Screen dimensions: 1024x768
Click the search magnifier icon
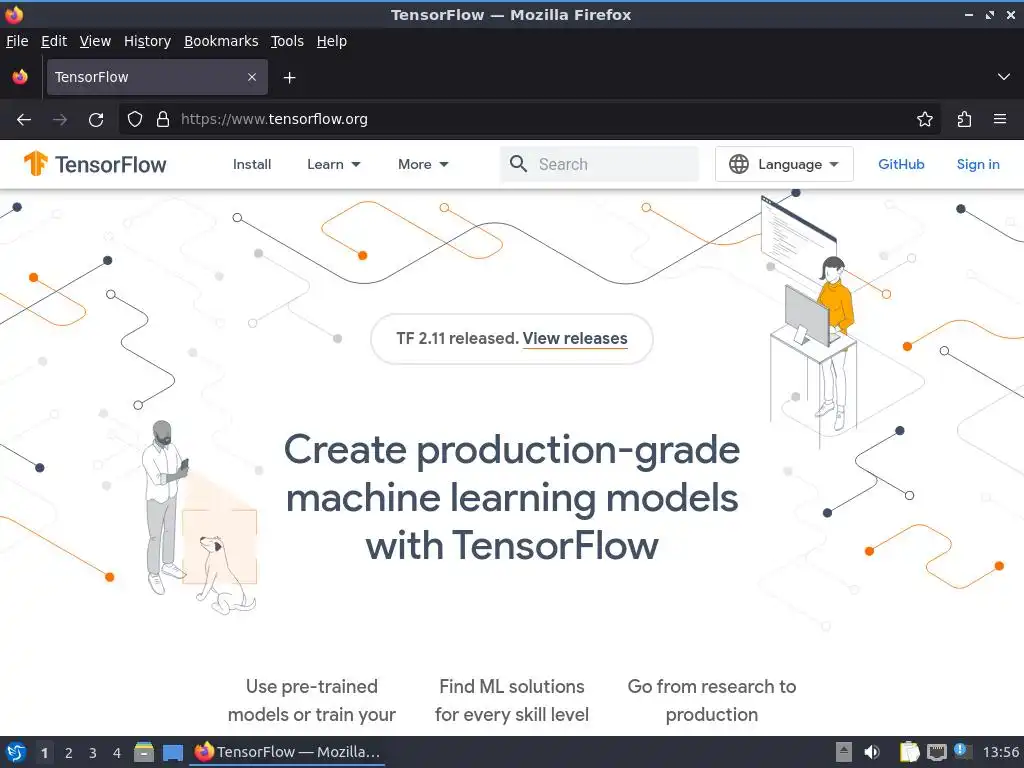[x=519, y=164]
